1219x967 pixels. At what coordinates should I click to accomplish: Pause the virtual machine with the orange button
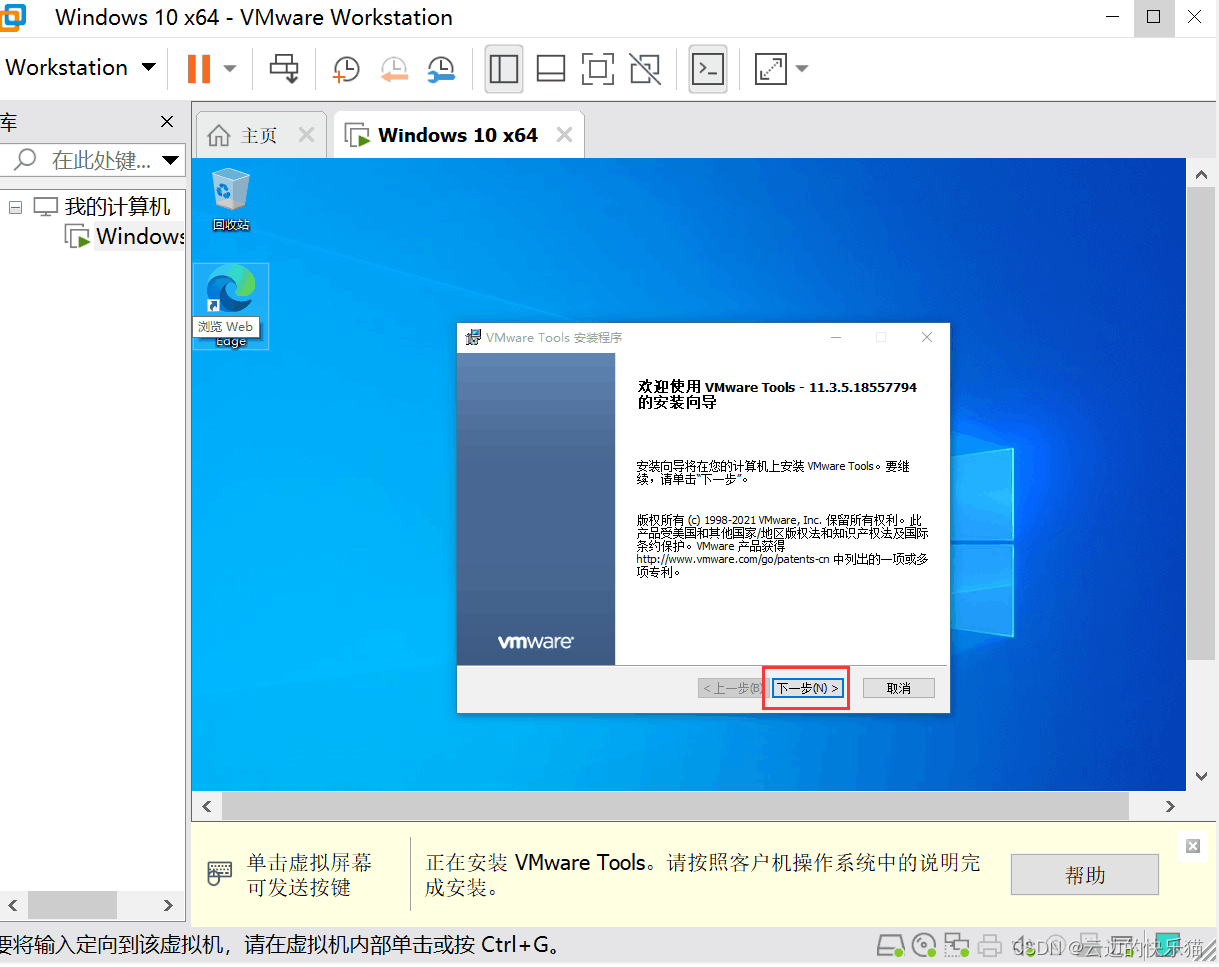[199, 68]
